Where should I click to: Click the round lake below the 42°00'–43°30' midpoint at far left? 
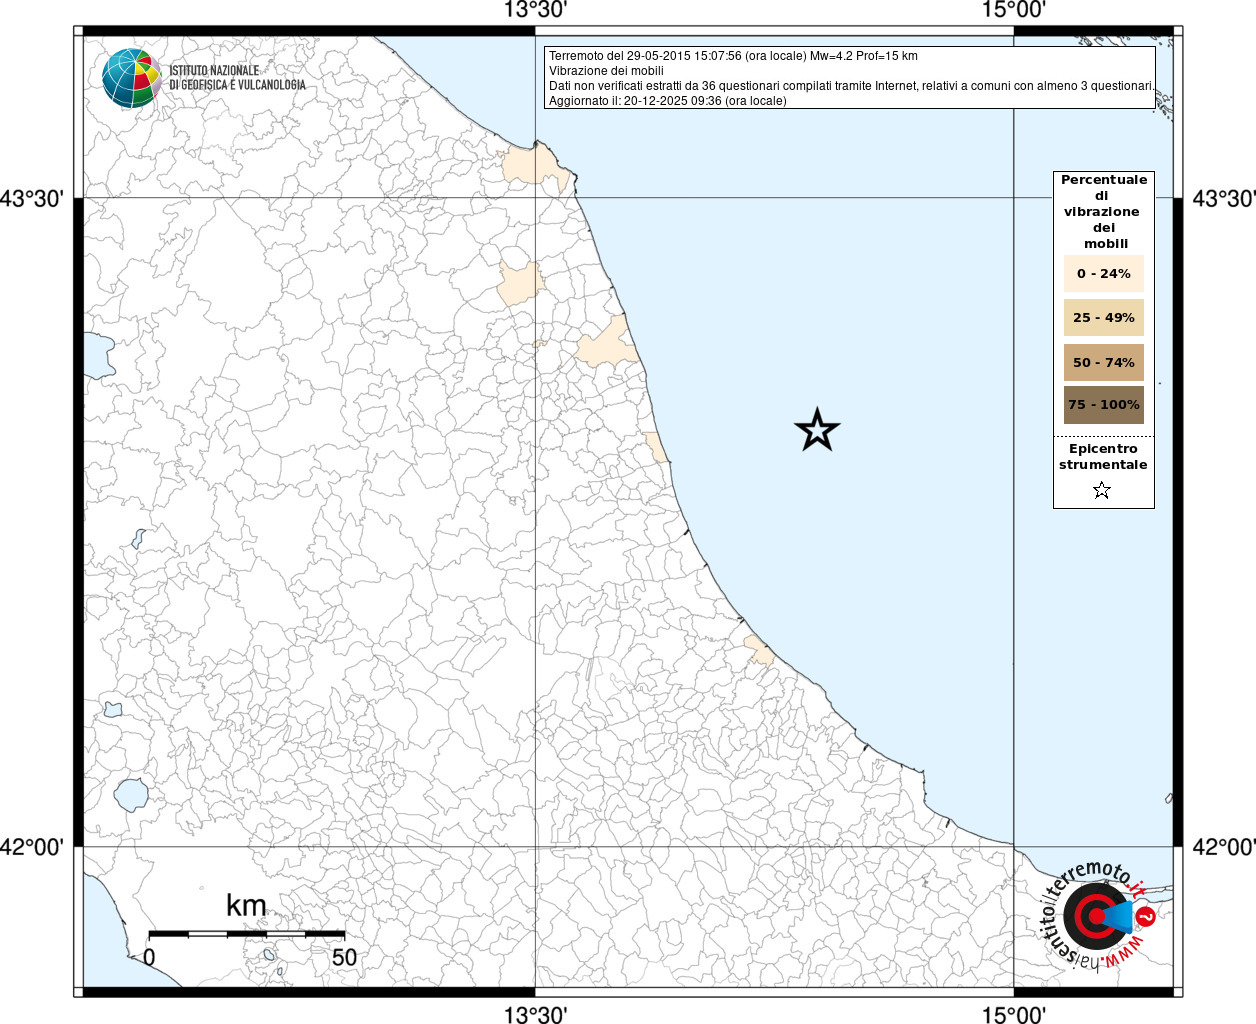coord(131,795)
